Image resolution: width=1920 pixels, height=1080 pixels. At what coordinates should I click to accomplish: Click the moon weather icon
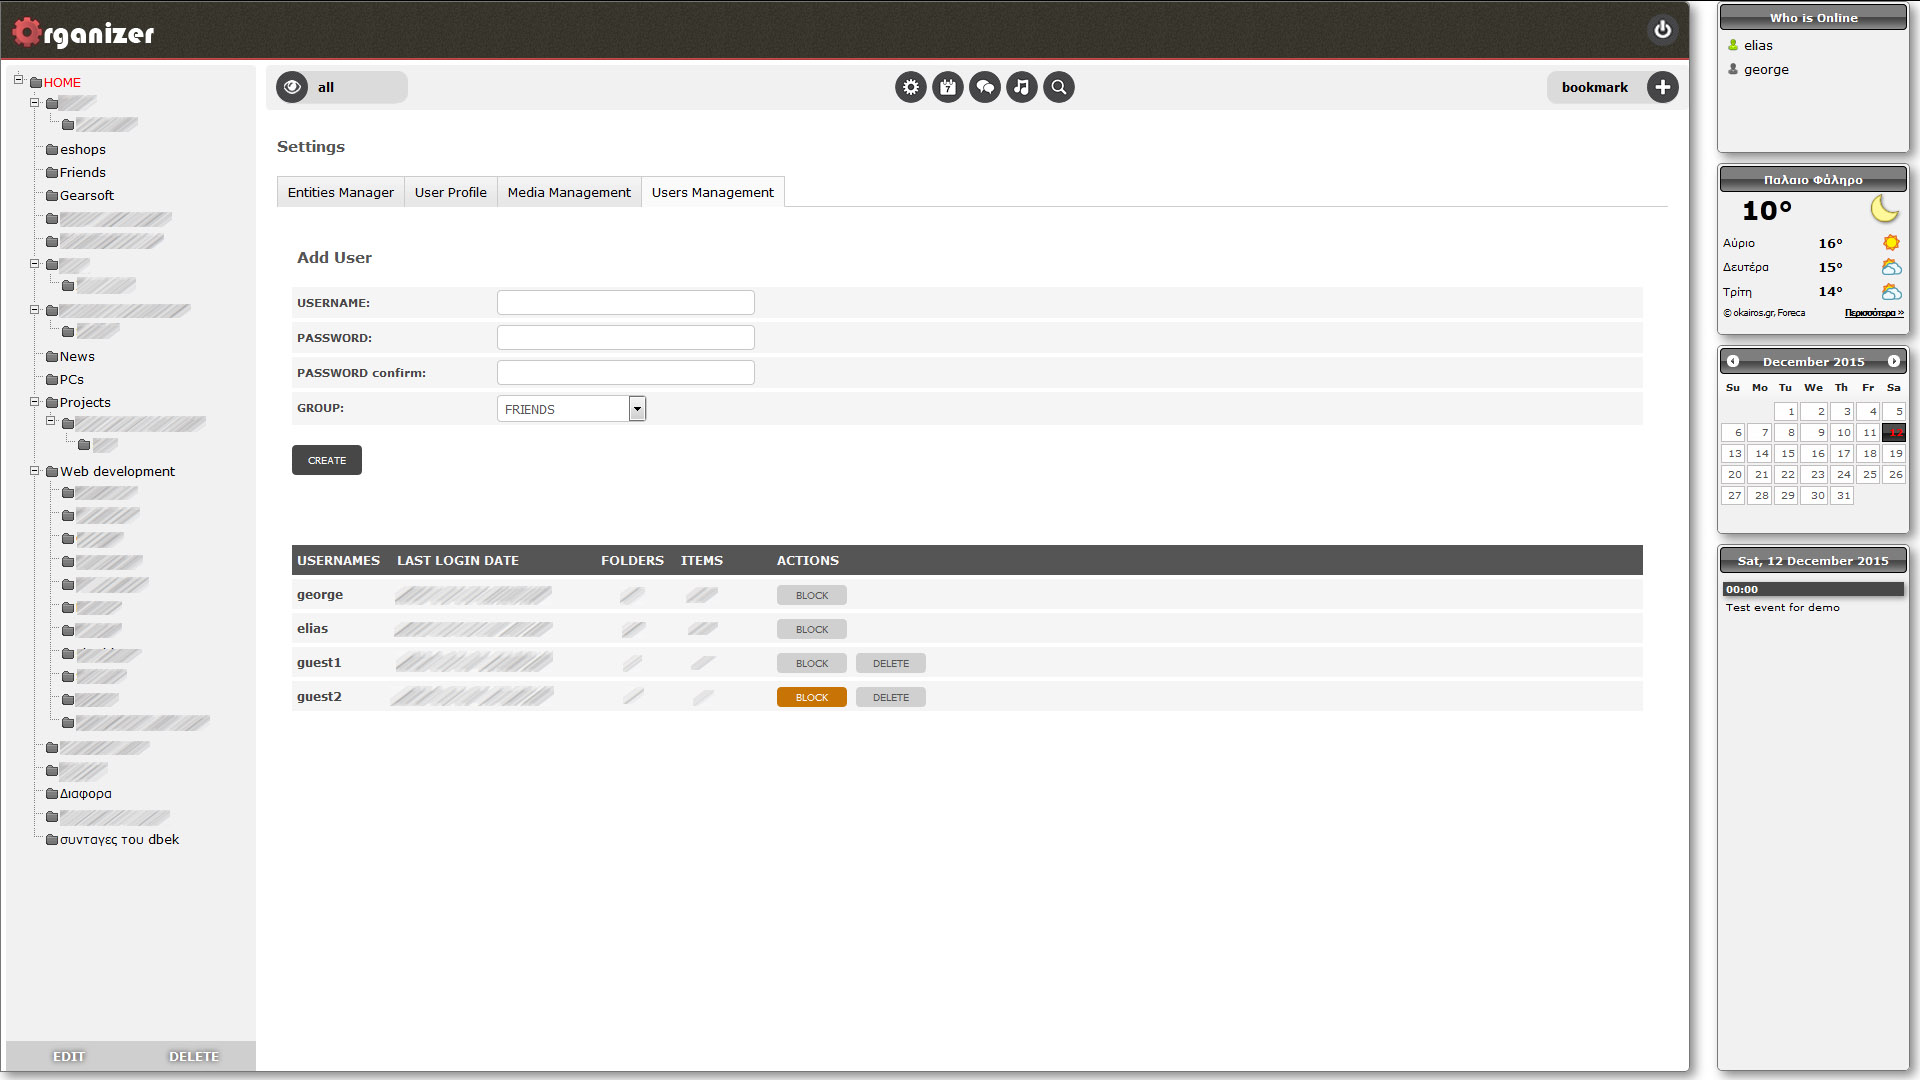pos(1885,209)
